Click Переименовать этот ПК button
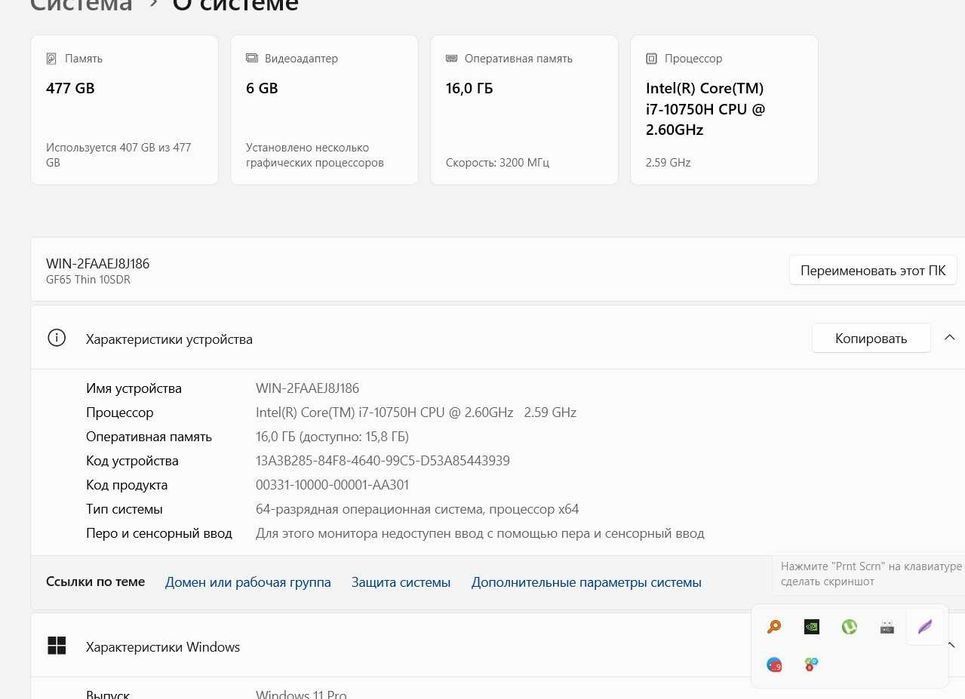The height and width of the screenshot is (699, 965). [872, 270]
